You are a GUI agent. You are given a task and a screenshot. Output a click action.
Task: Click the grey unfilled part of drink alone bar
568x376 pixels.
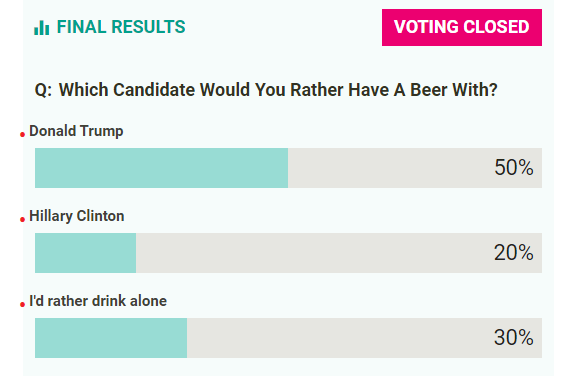pyautogui.click(x=364, y=338)
